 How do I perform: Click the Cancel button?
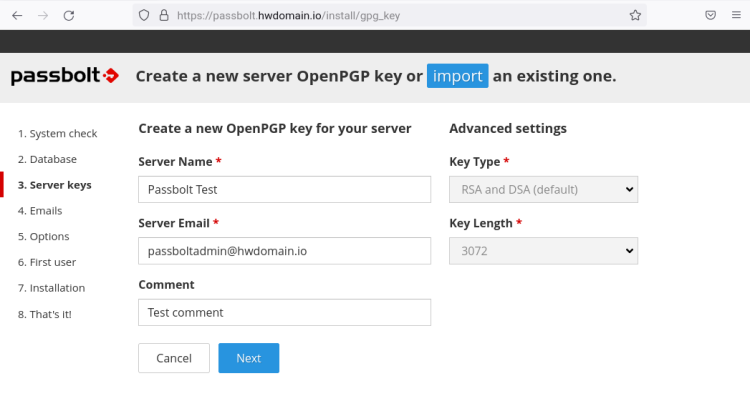click(174, 358)
